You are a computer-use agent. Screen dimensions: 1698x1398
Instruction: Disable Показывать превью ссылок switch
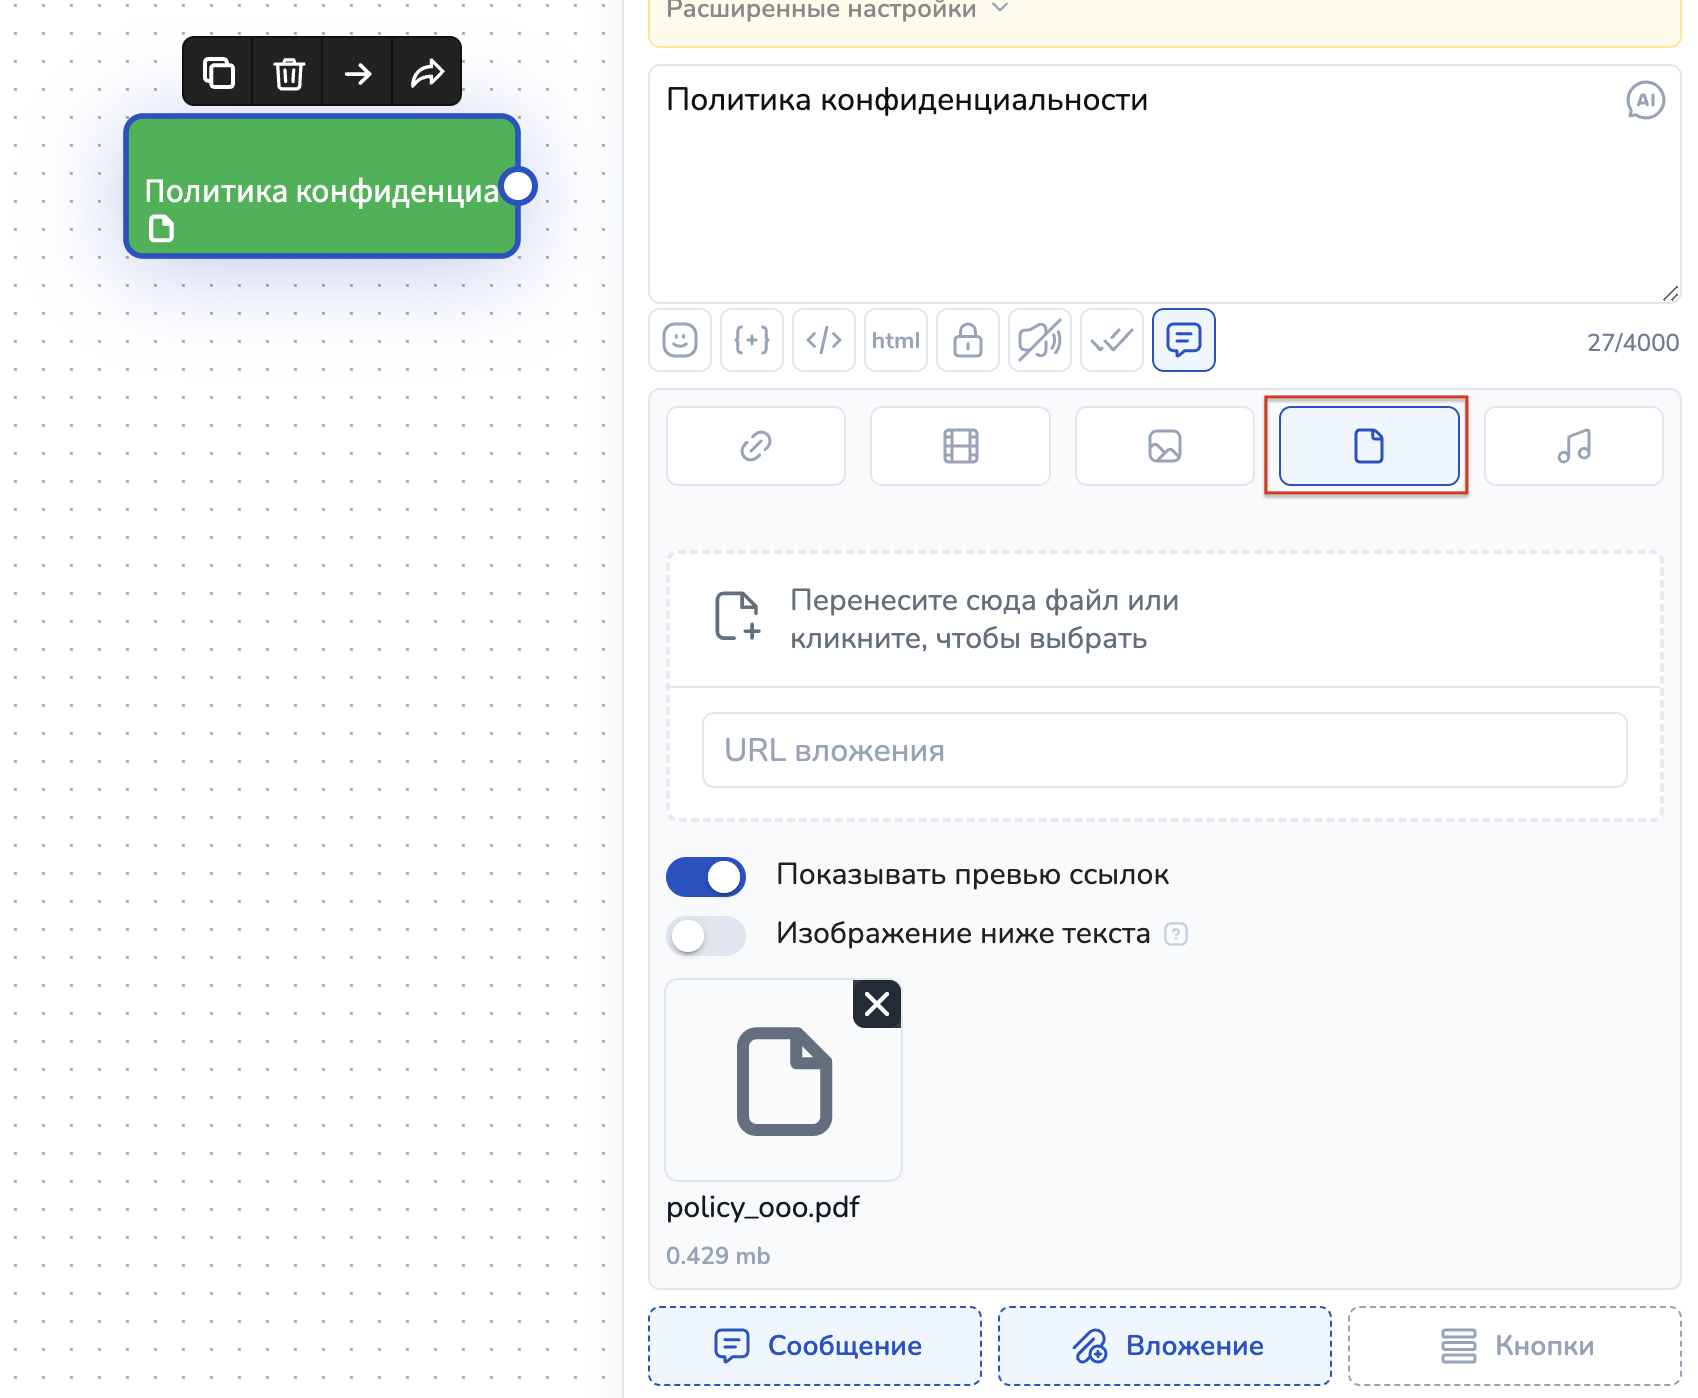point(706,877)
